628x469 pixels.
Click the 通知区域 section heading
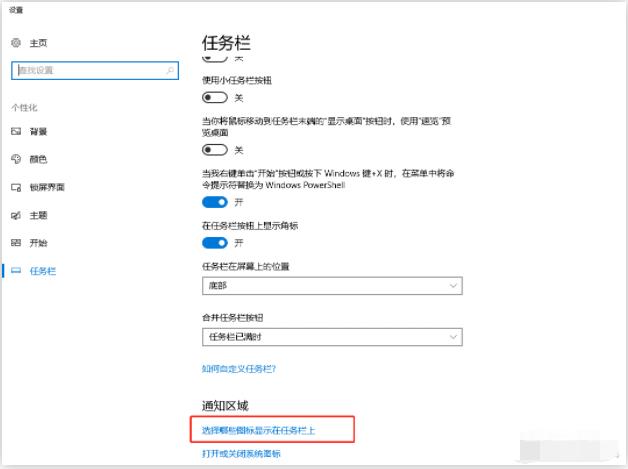coord(225,406)
